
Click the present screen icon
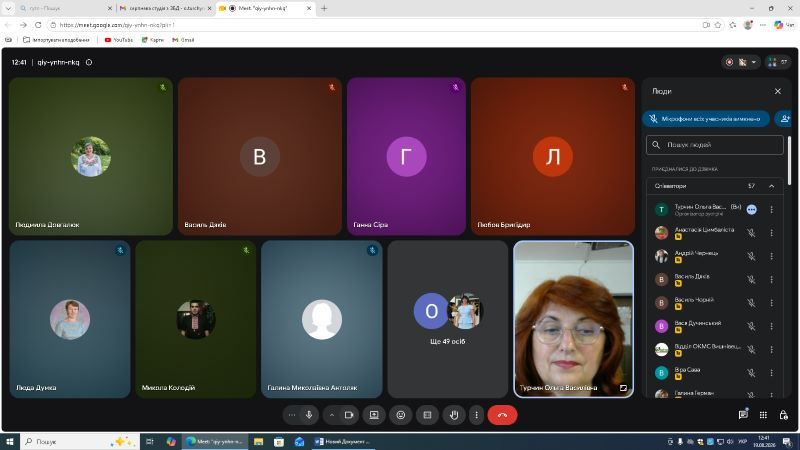tap(374, 415)
